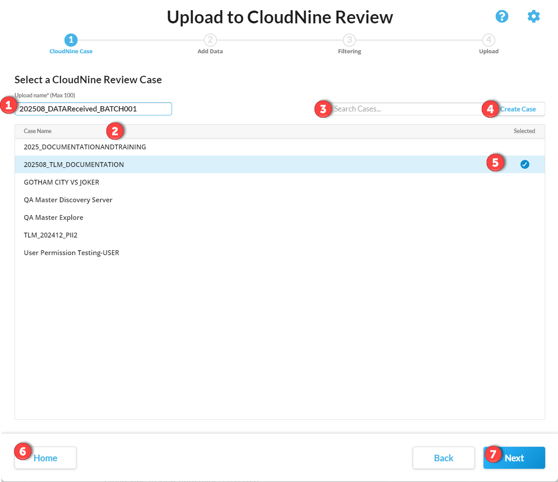Click the step 4 Upload circle
The height and width of the screenshot is (482, 558).
pyautogui.click(x=488, y=40)
